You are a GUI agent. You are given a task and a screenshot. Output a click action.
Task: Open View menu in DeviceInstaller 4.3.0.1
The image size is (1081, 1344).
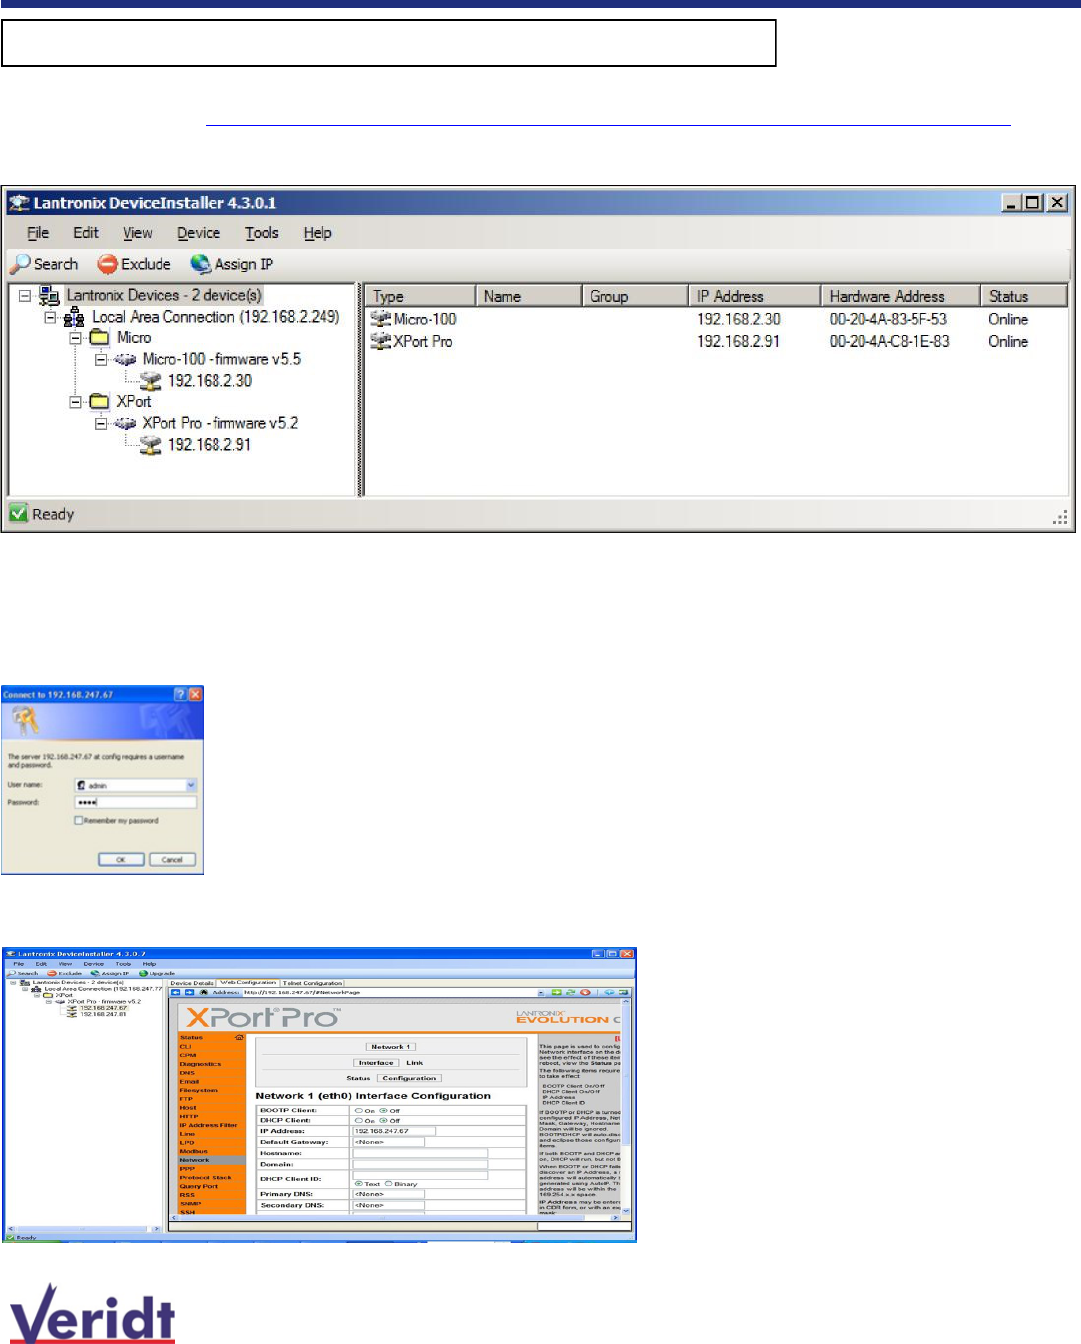[x=138, y=233]
